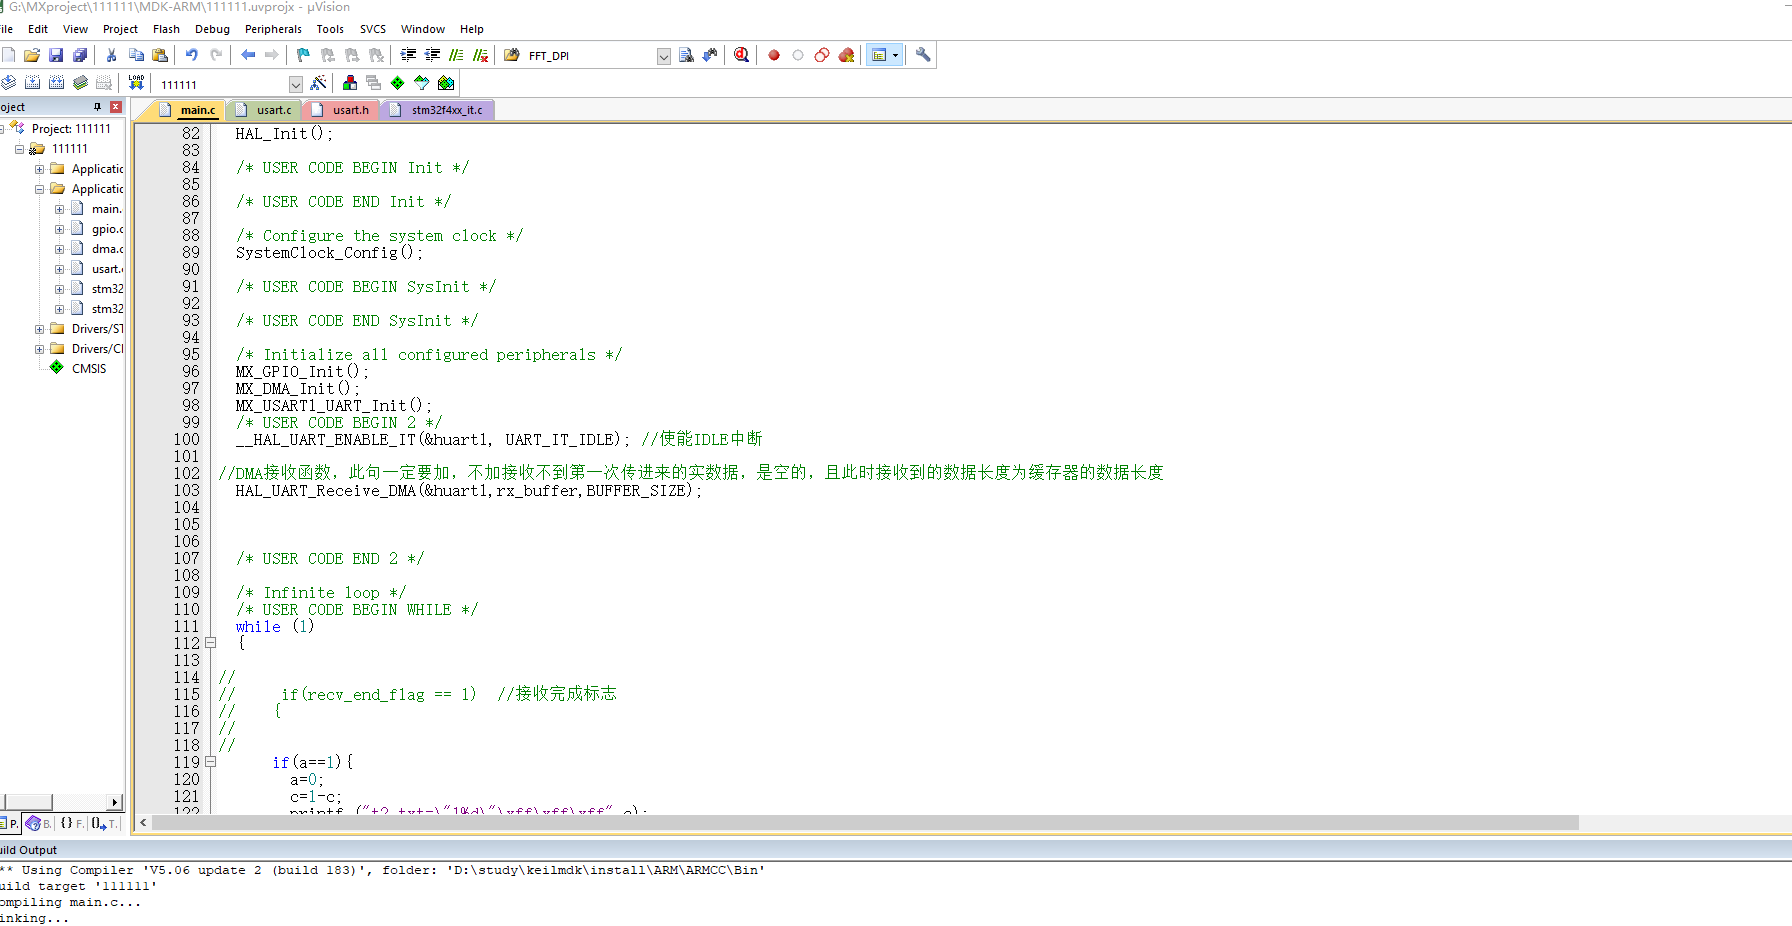Expand the Drivers/ST folder in project tree
Screen dimensions: 1792x926
[x=40, y=328]
